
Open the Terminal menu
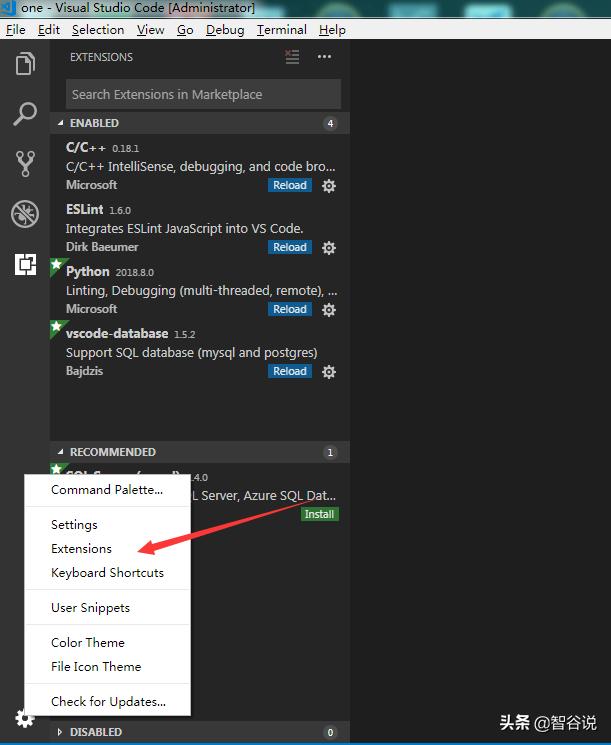pyautogui.click(x=282, y=30)
